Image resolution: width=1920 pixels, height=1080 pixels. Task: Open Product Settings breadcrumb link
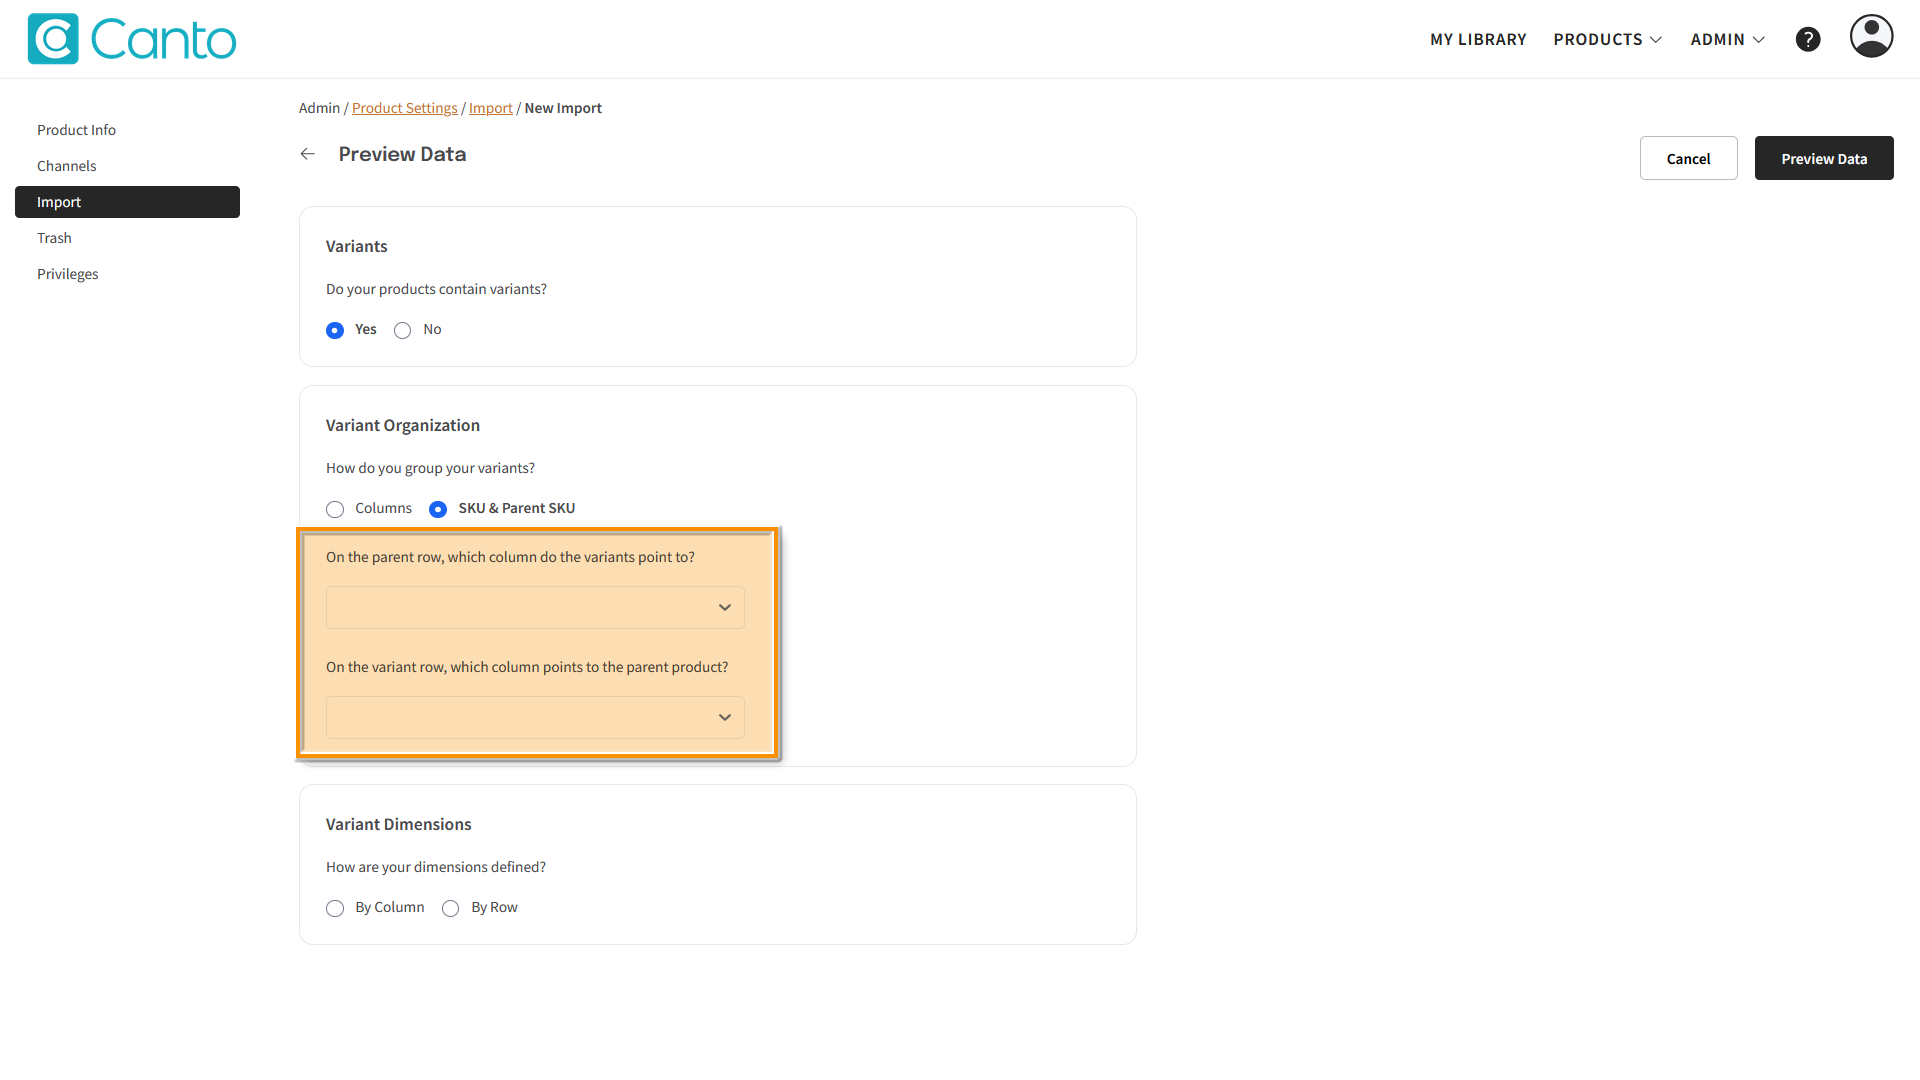coord(404,108)
